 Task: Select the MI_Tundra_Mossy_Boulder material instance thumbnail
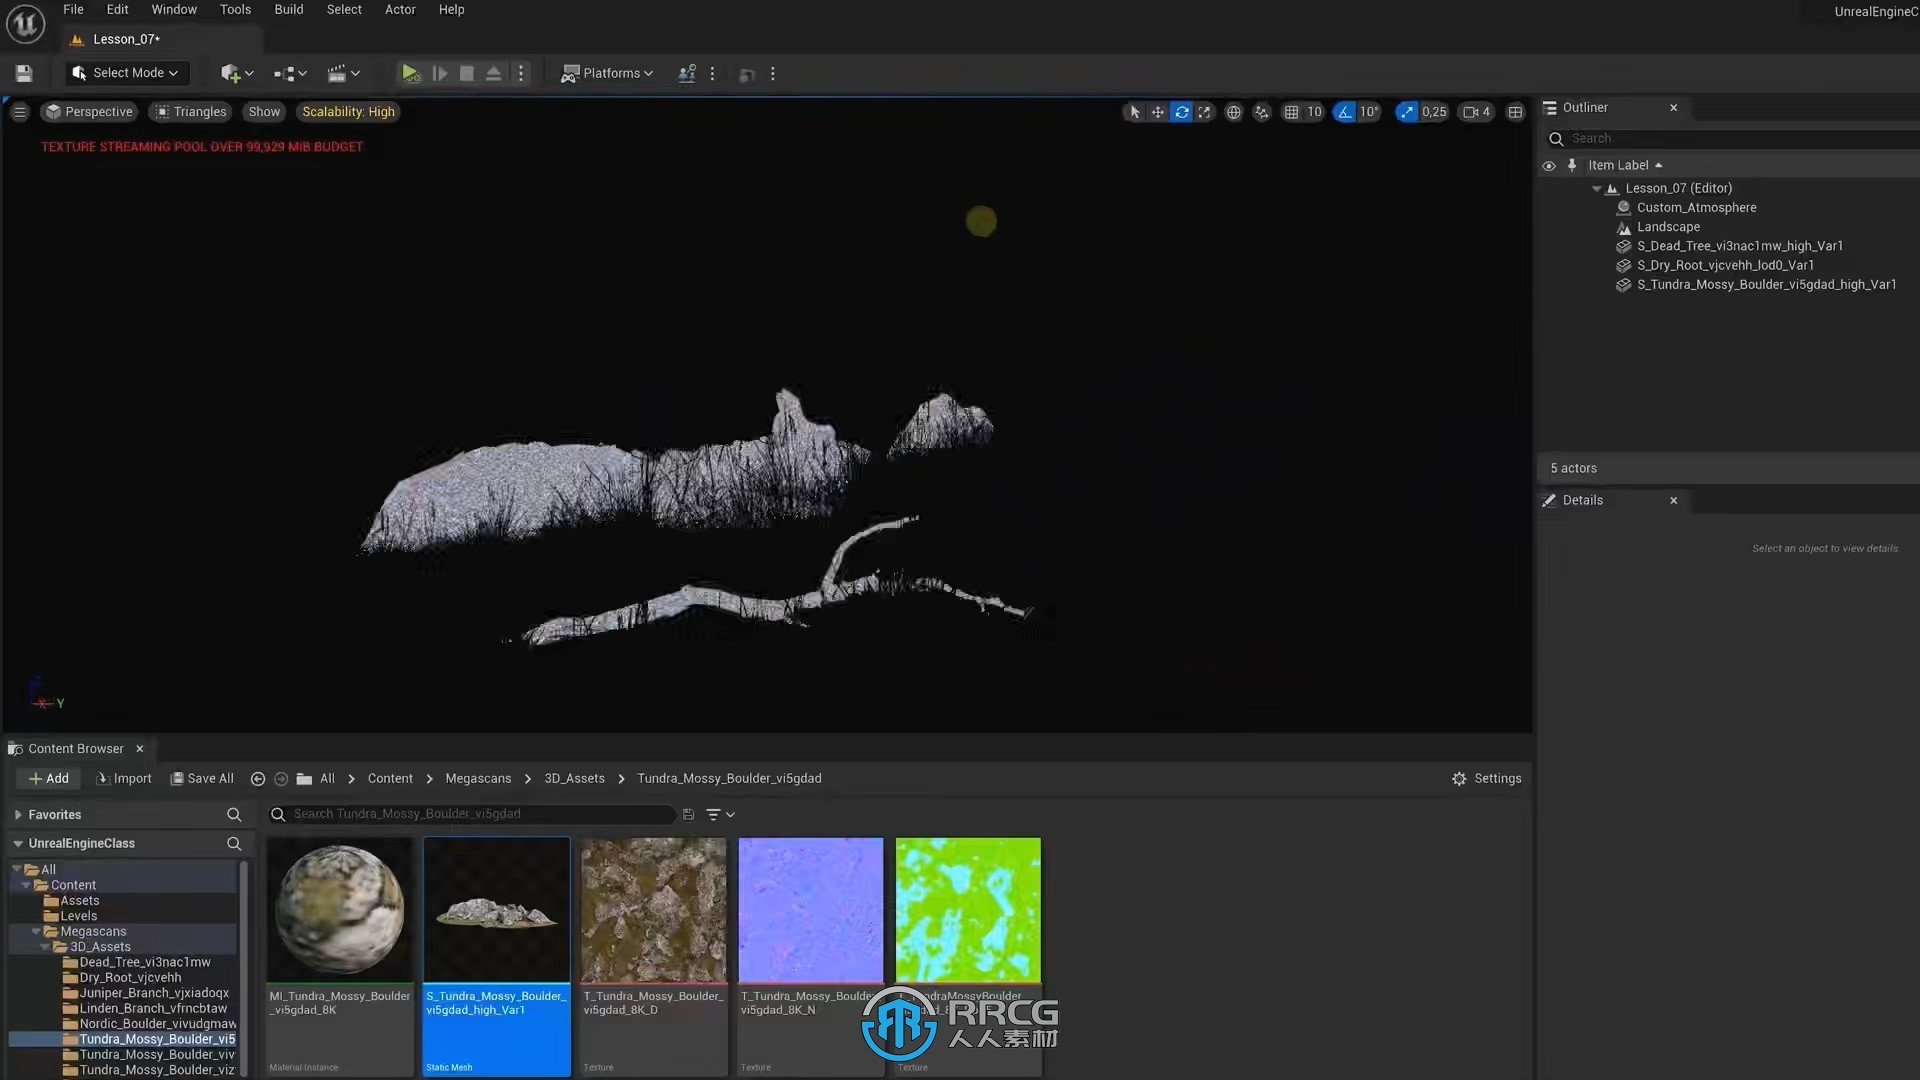tap(340, 909)
